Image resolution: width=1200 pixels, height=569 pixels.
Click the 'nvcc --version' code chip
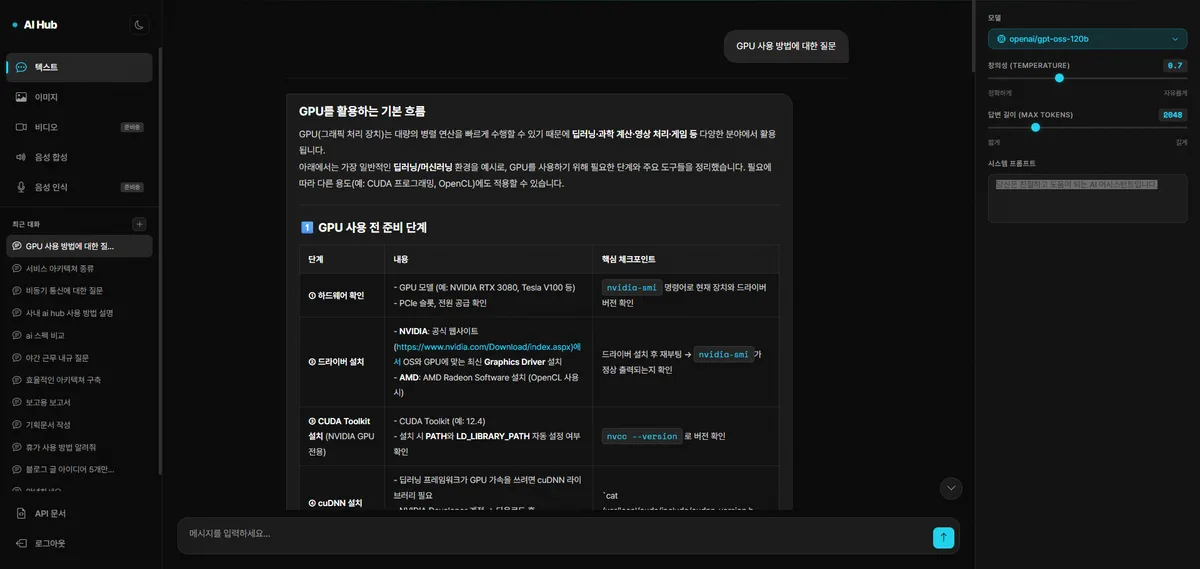642,436
